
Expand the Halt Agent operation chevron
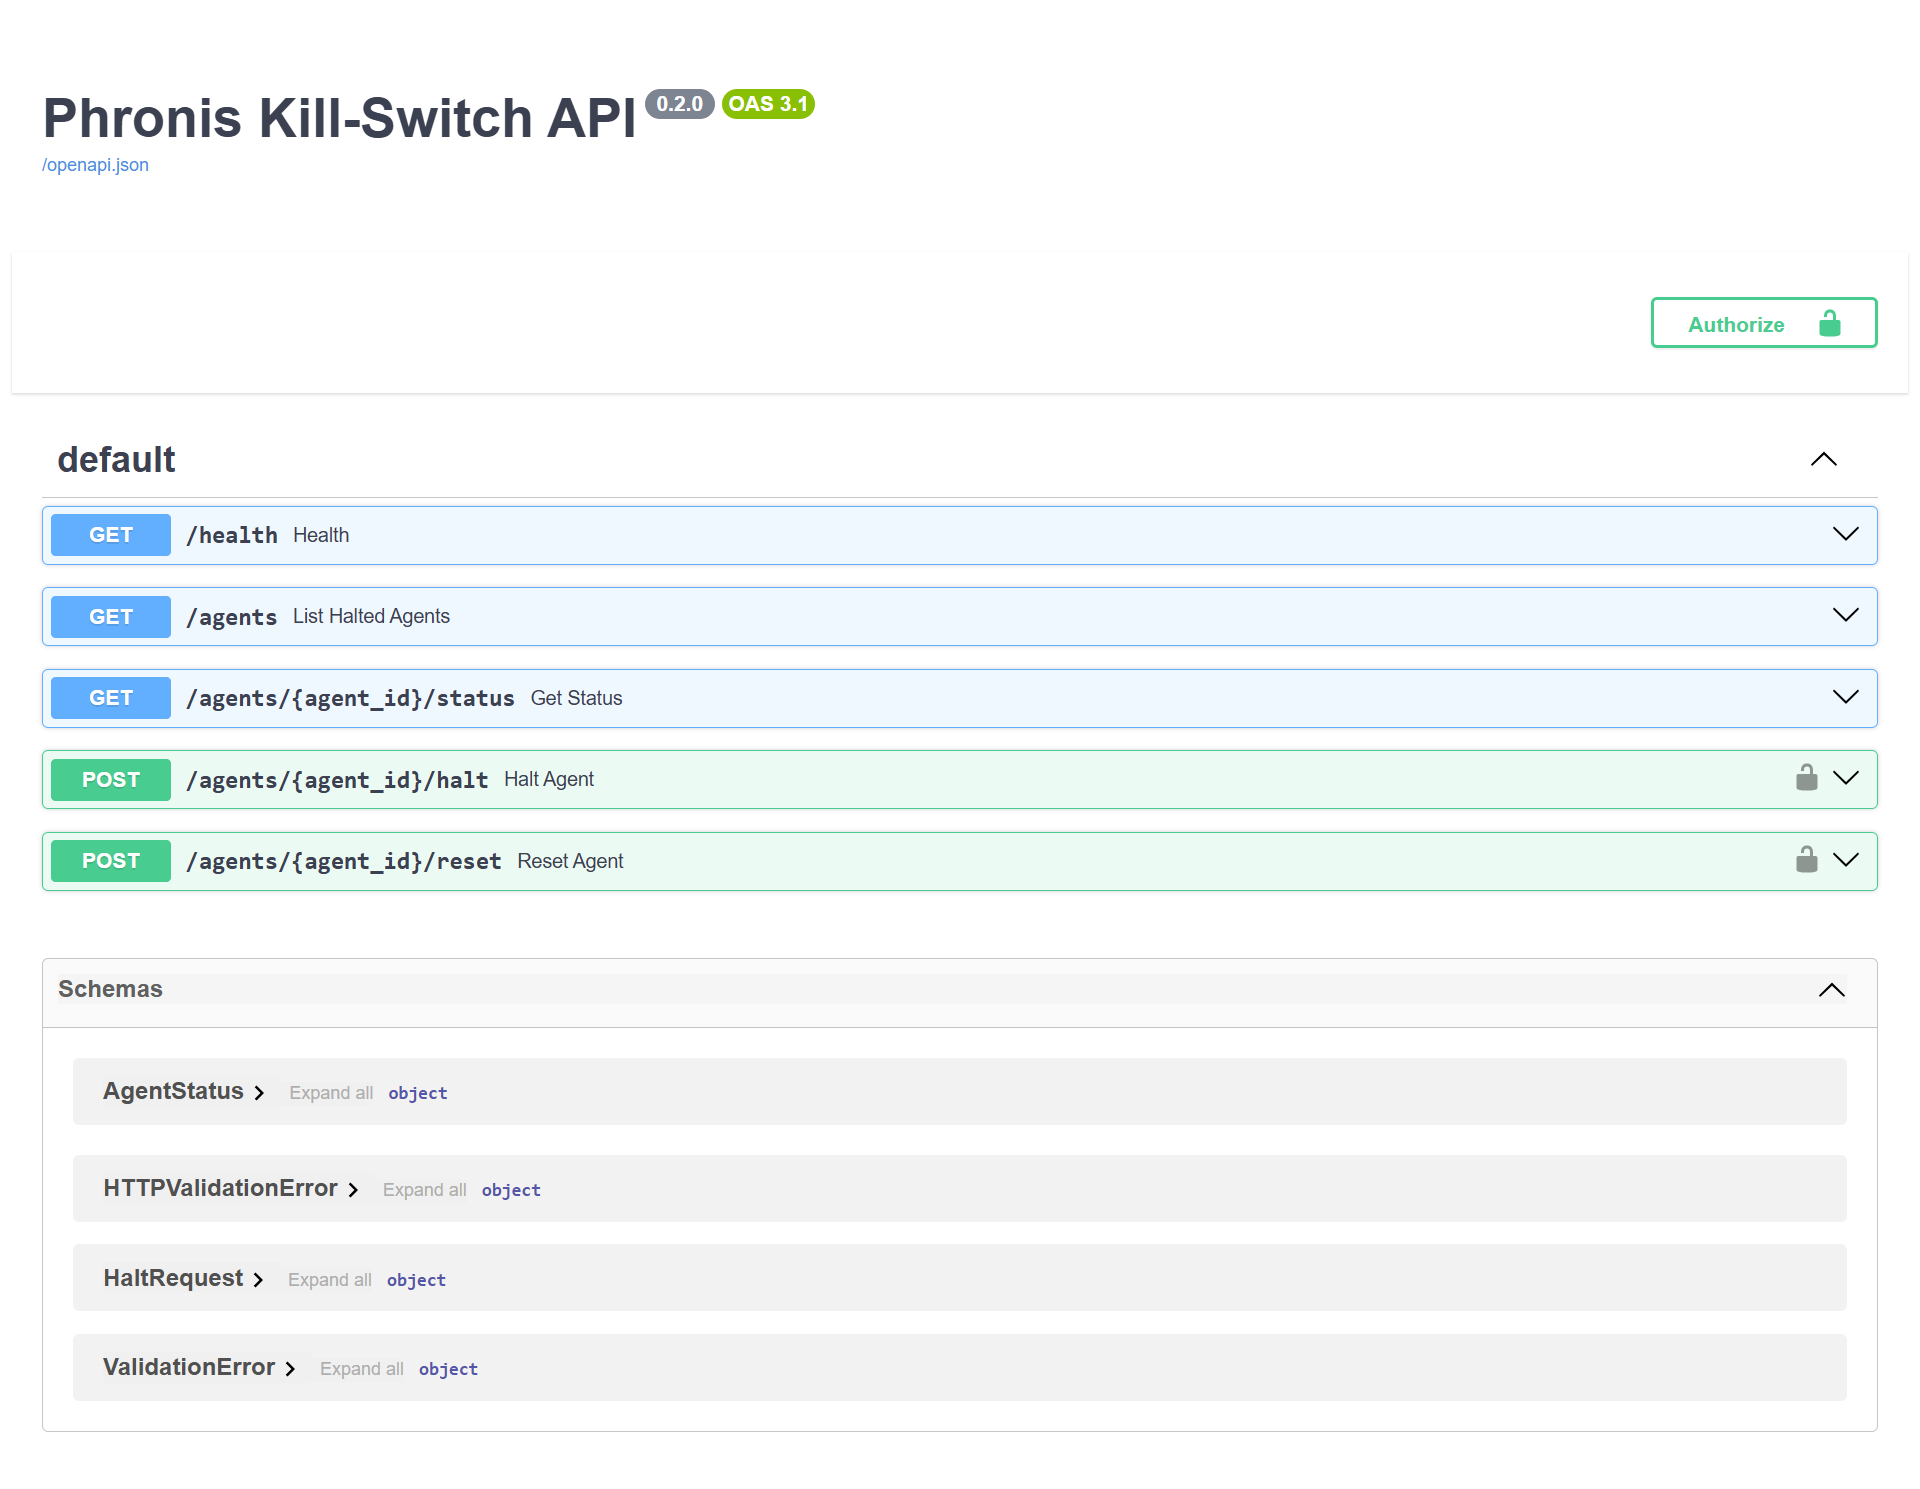click(1845, 779)
